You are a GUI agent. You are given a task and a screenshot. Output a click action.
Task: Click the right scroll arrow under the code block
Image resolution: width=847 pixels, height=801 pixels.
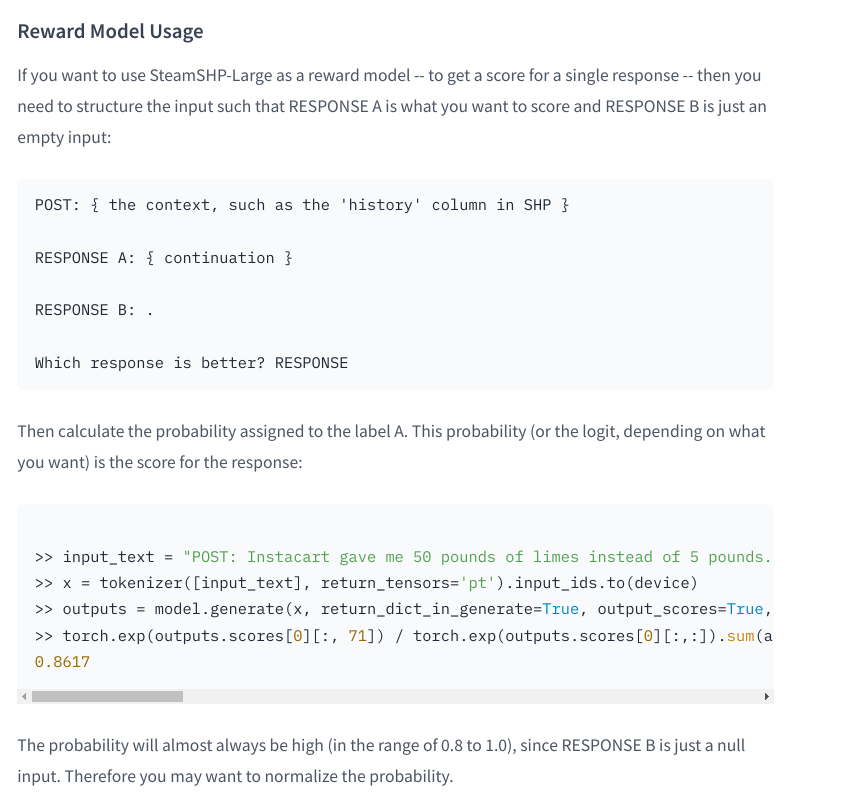pyautogui.click(x=767, y=696)
